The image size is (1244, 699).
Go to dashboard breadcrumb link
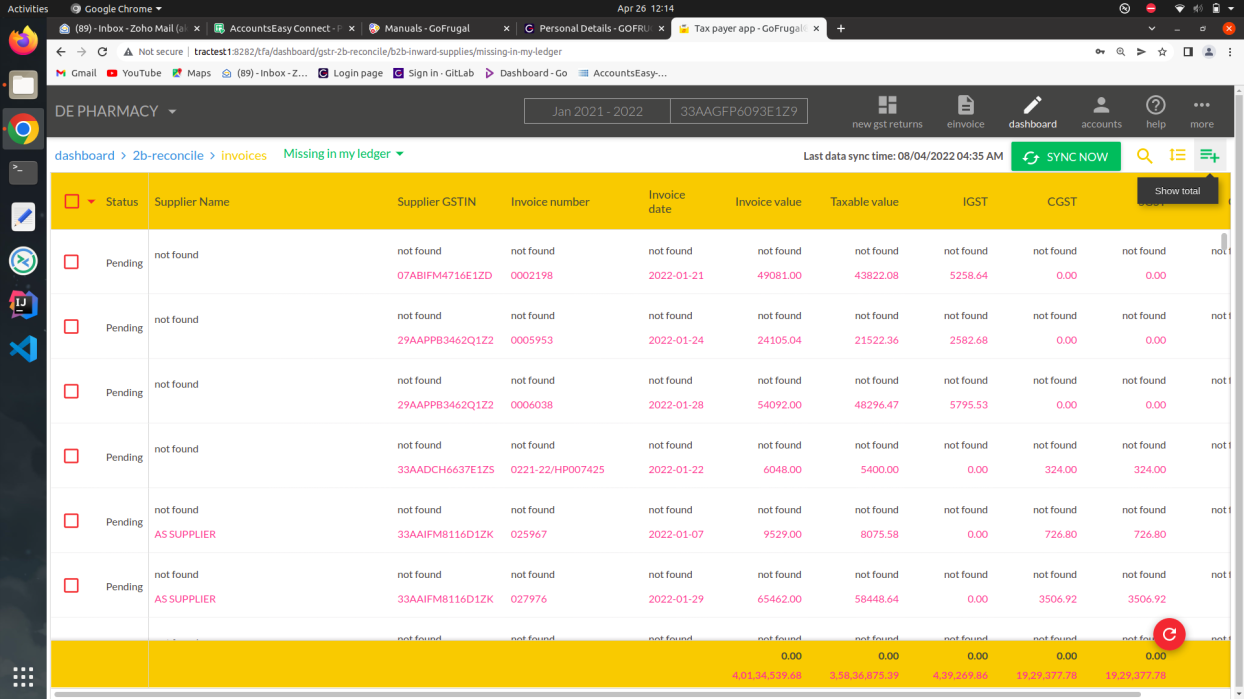(84, 155)
